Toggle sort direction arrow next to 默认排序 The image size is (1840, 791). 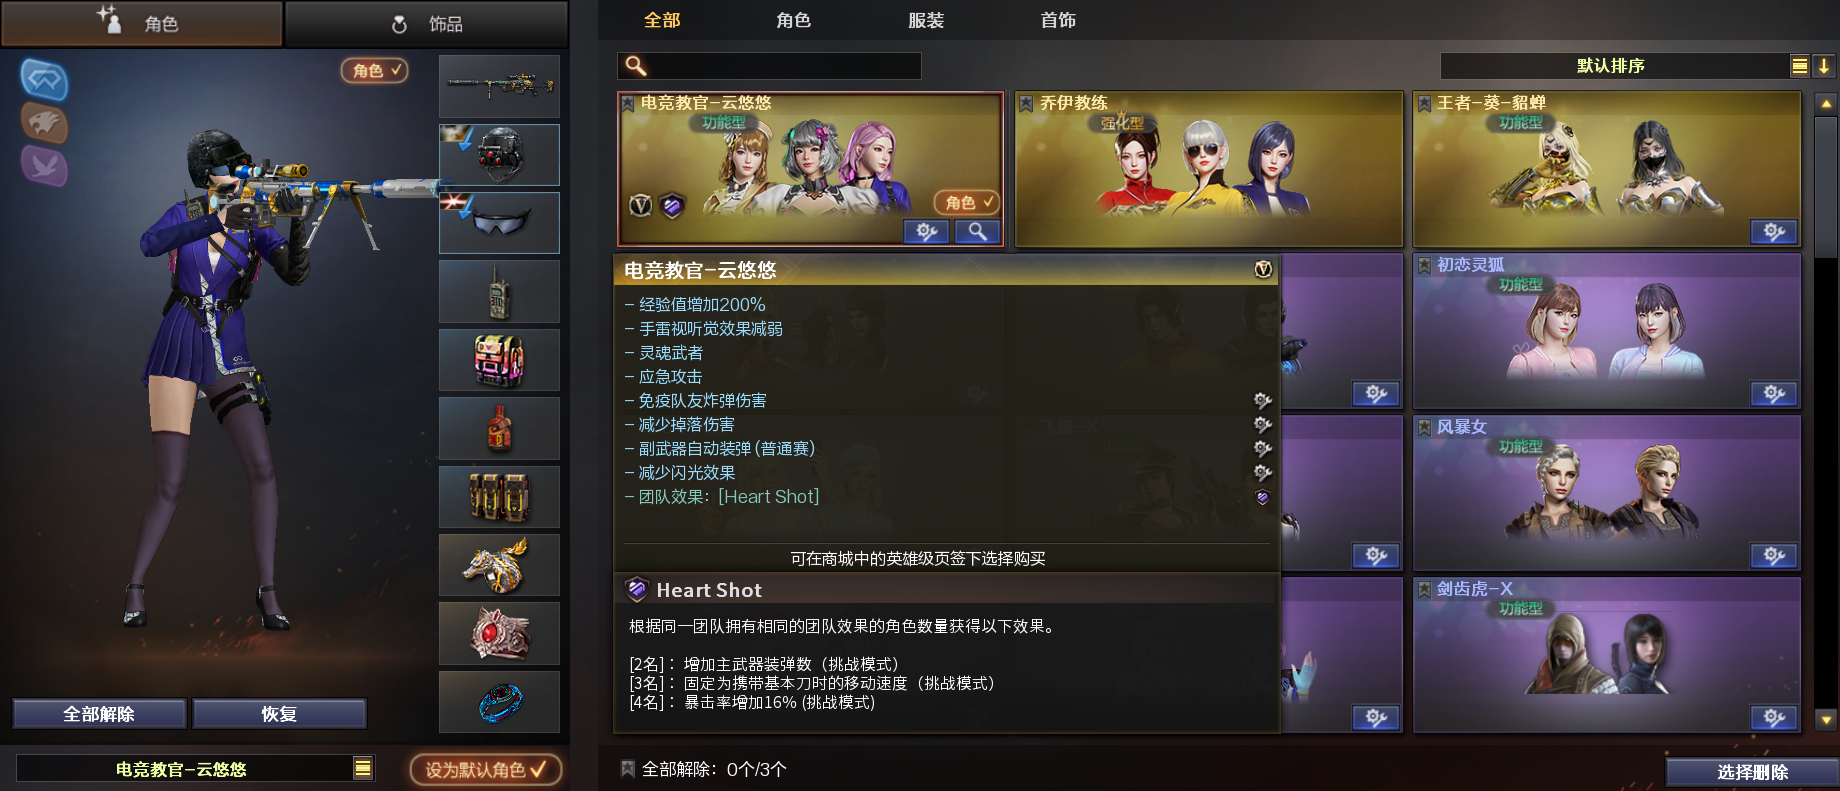[1824, 66]
